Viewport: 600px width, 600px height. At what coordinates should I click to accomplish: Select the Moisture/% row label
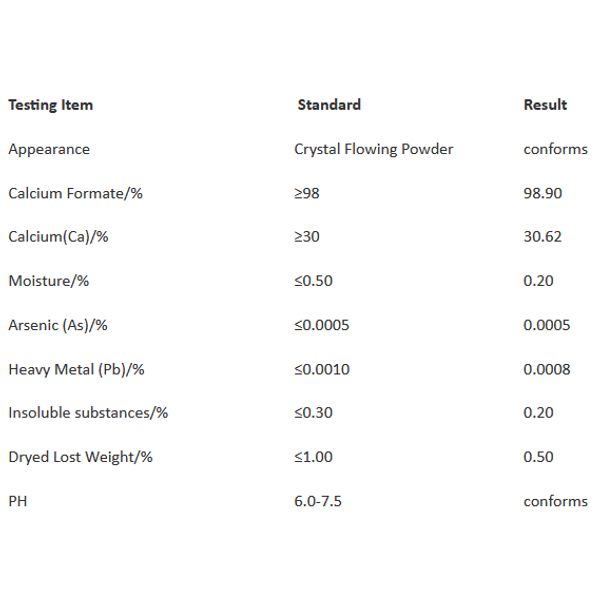coord(49,281)
